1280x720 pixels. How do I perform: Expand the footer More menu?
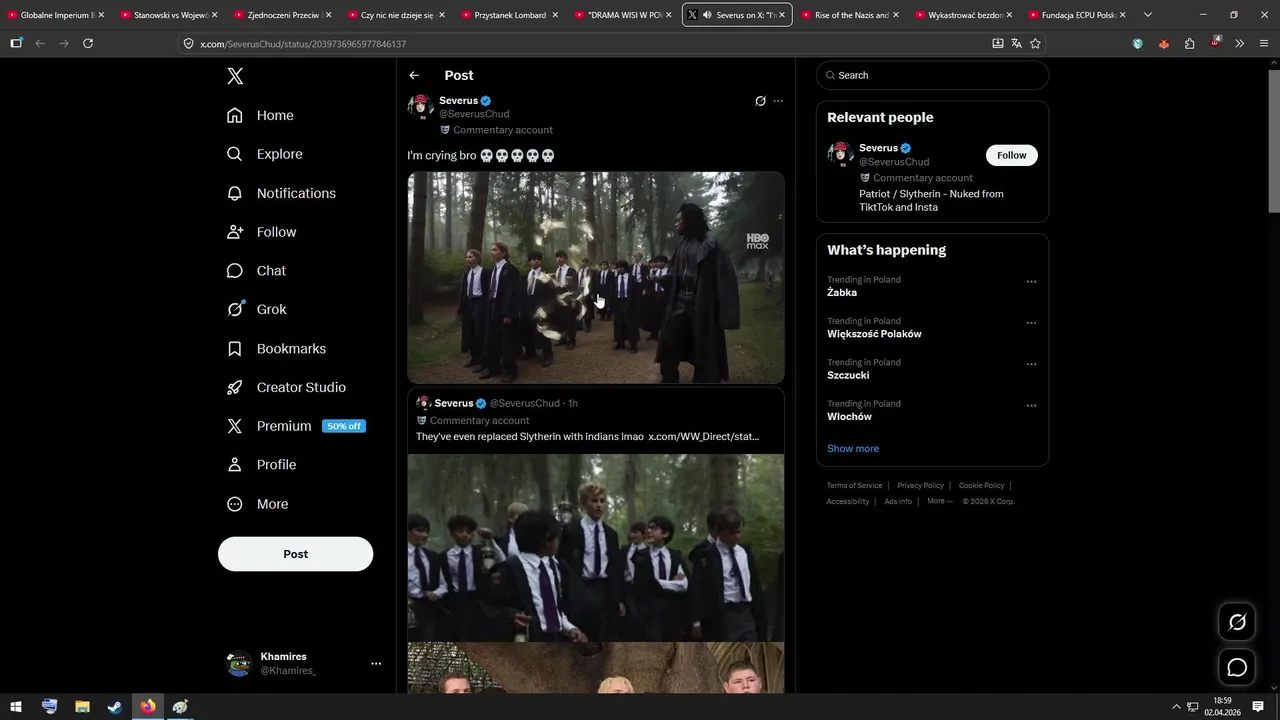(x=940, y=501)
